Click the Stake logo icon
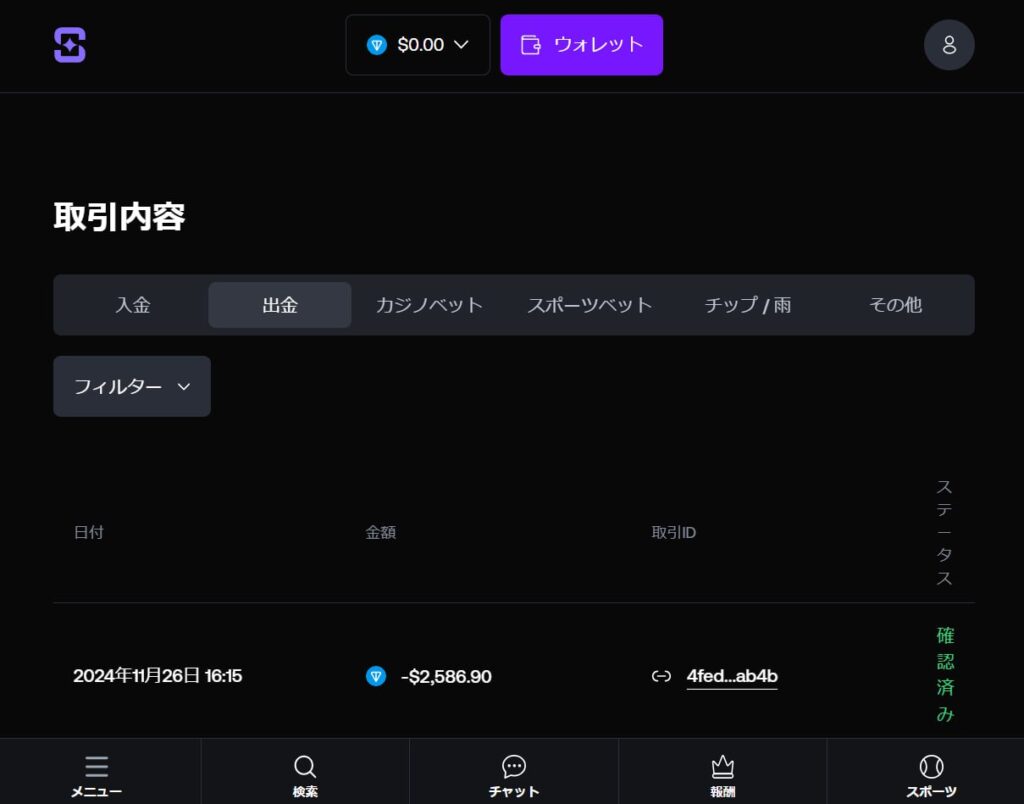Image resolution: width=1024 pixels, height=804 pixels. point(70,45)
